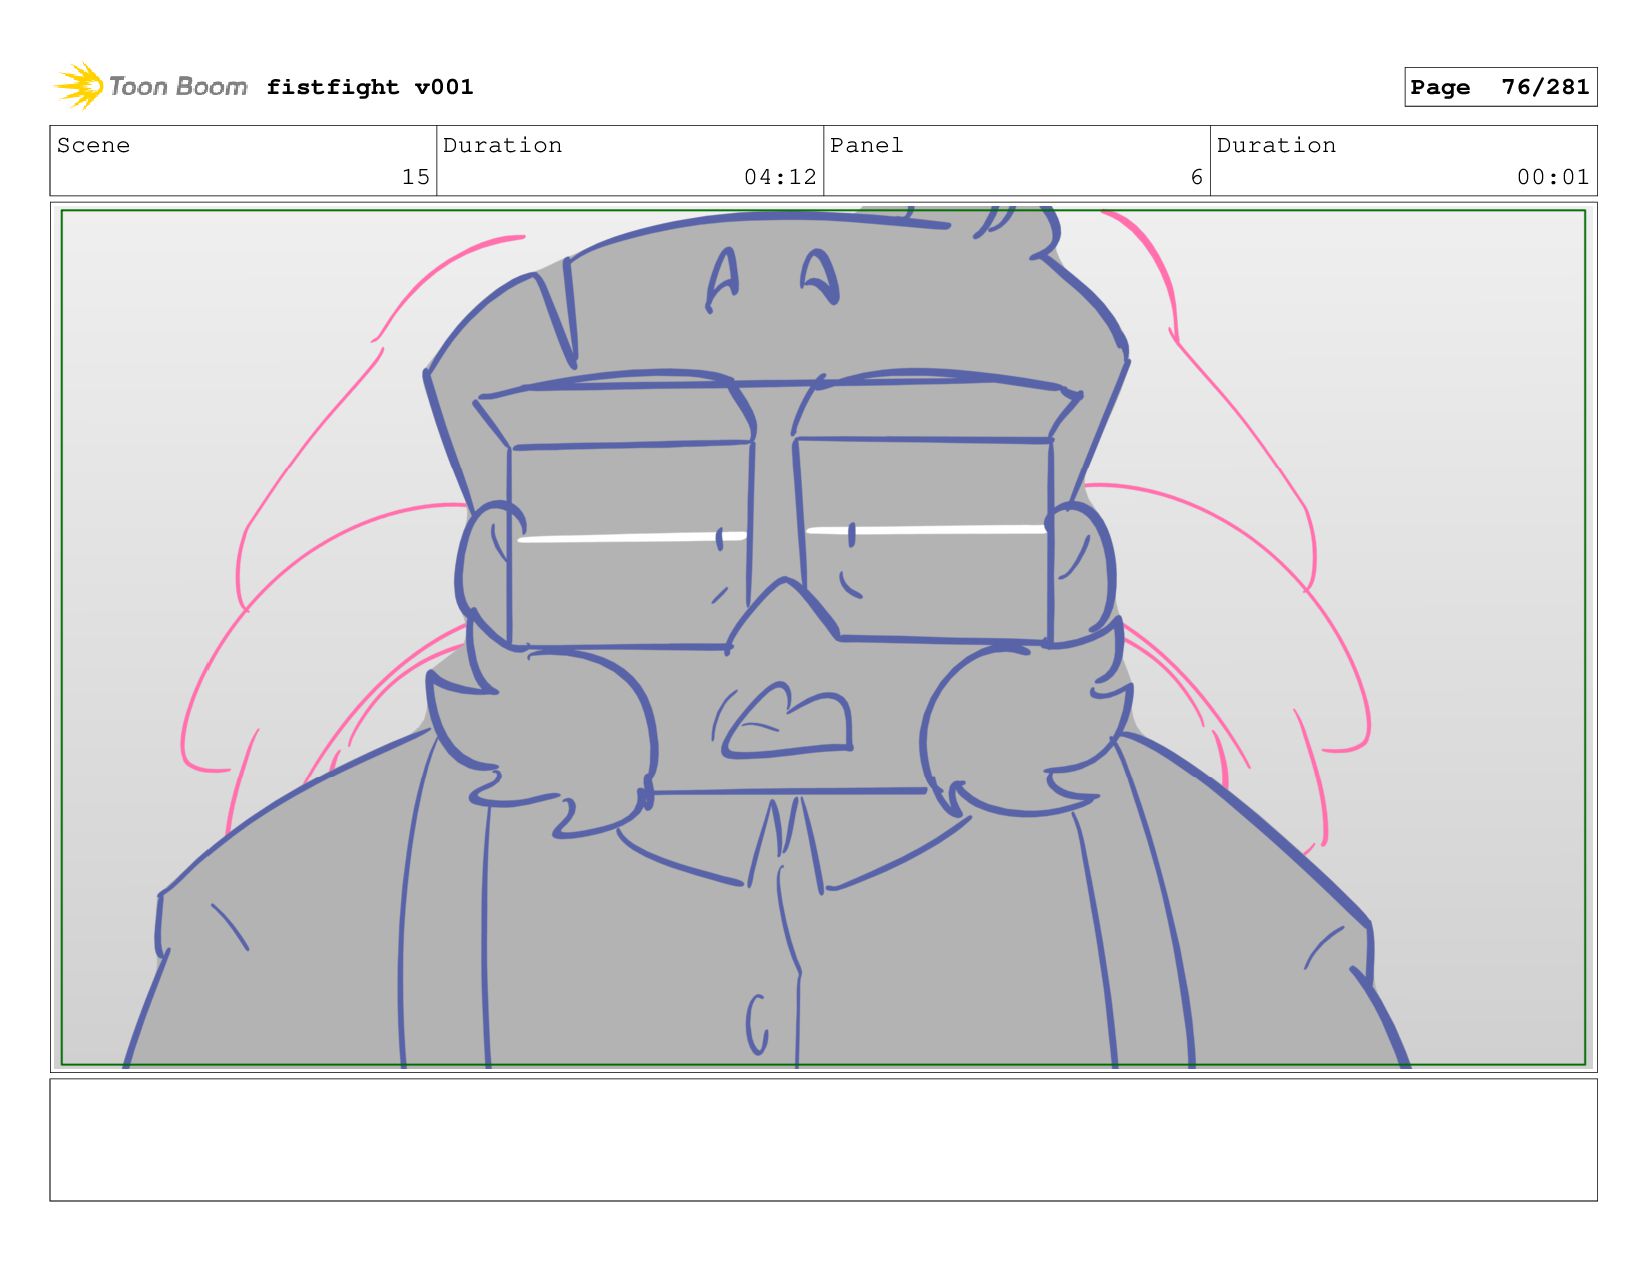Click the scene number '15'

click(416, 177)
